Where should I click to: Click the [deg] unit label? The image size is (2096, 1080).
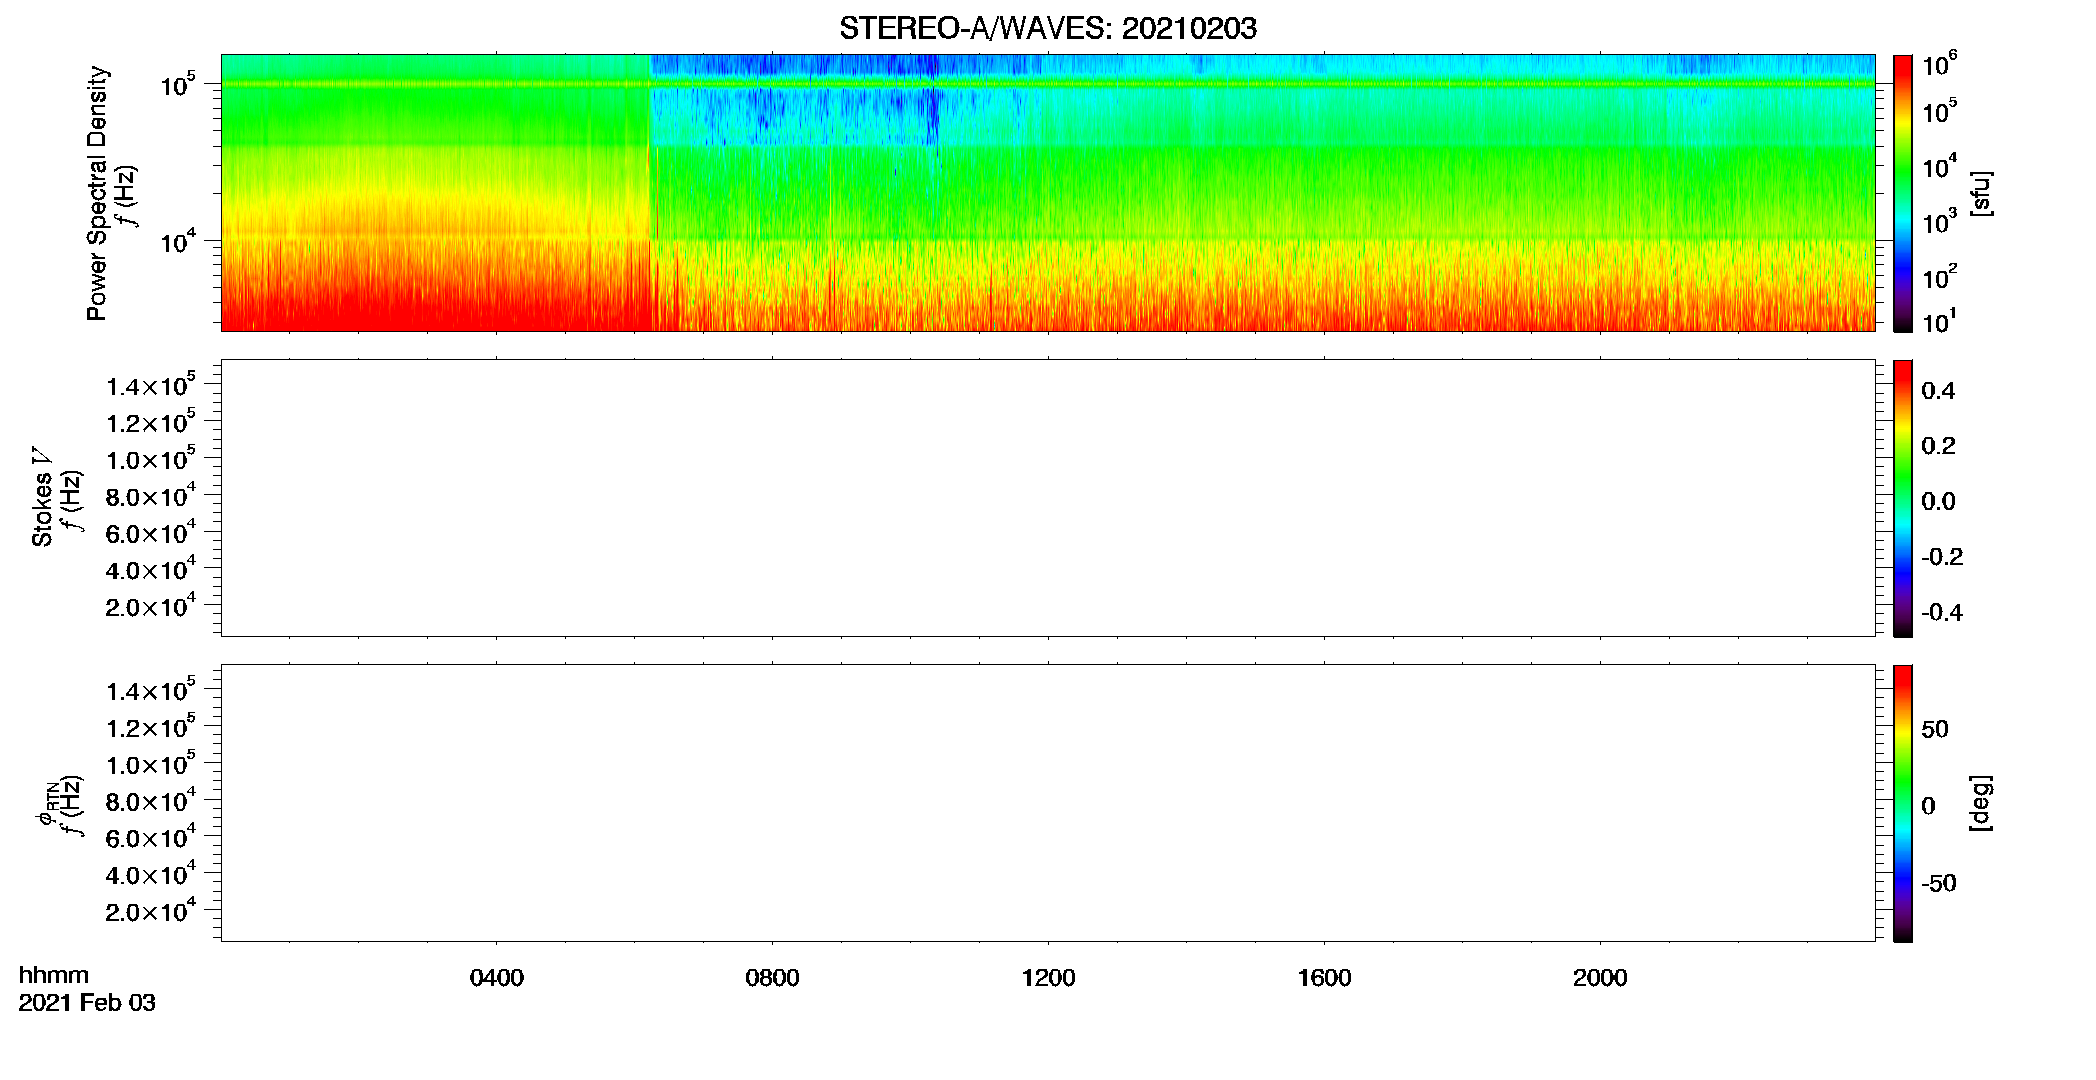click(x=1980, y=803)
